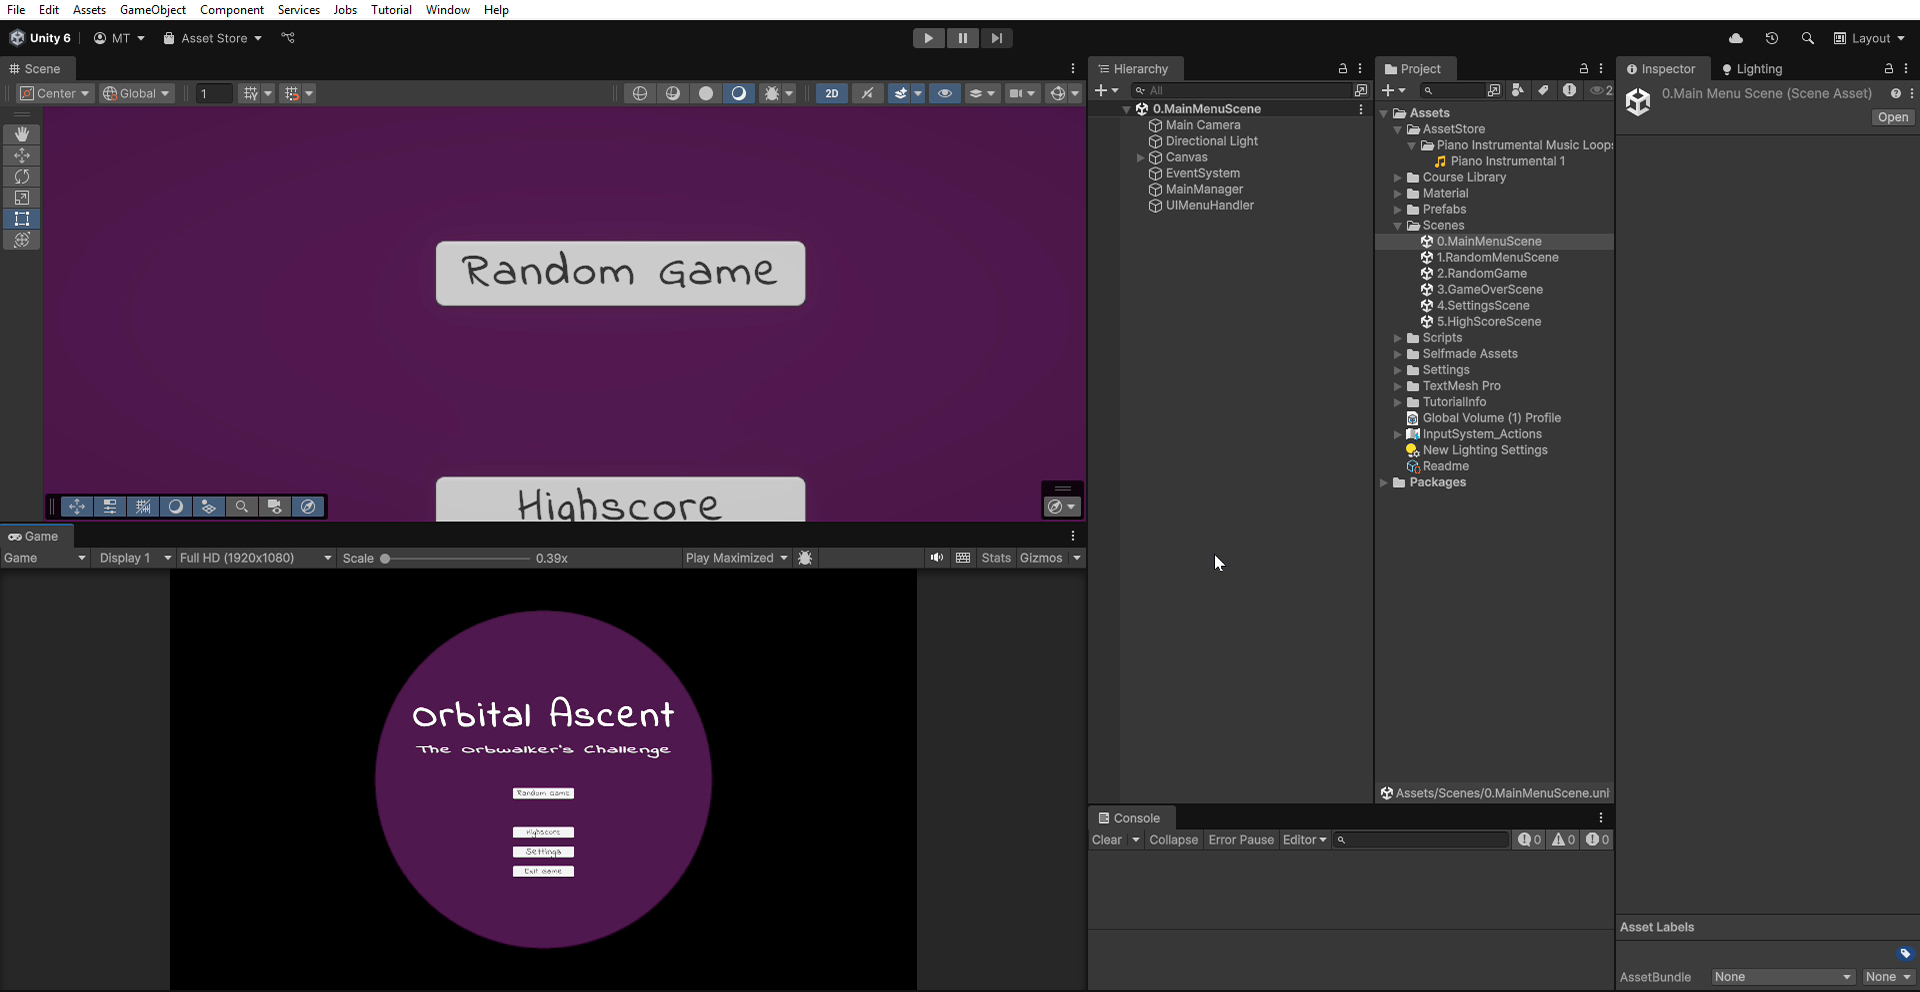This screenshot has height=992, width=1920.
Task: Click the Collapse button in Console
Action: click(x=1173, y=840)
